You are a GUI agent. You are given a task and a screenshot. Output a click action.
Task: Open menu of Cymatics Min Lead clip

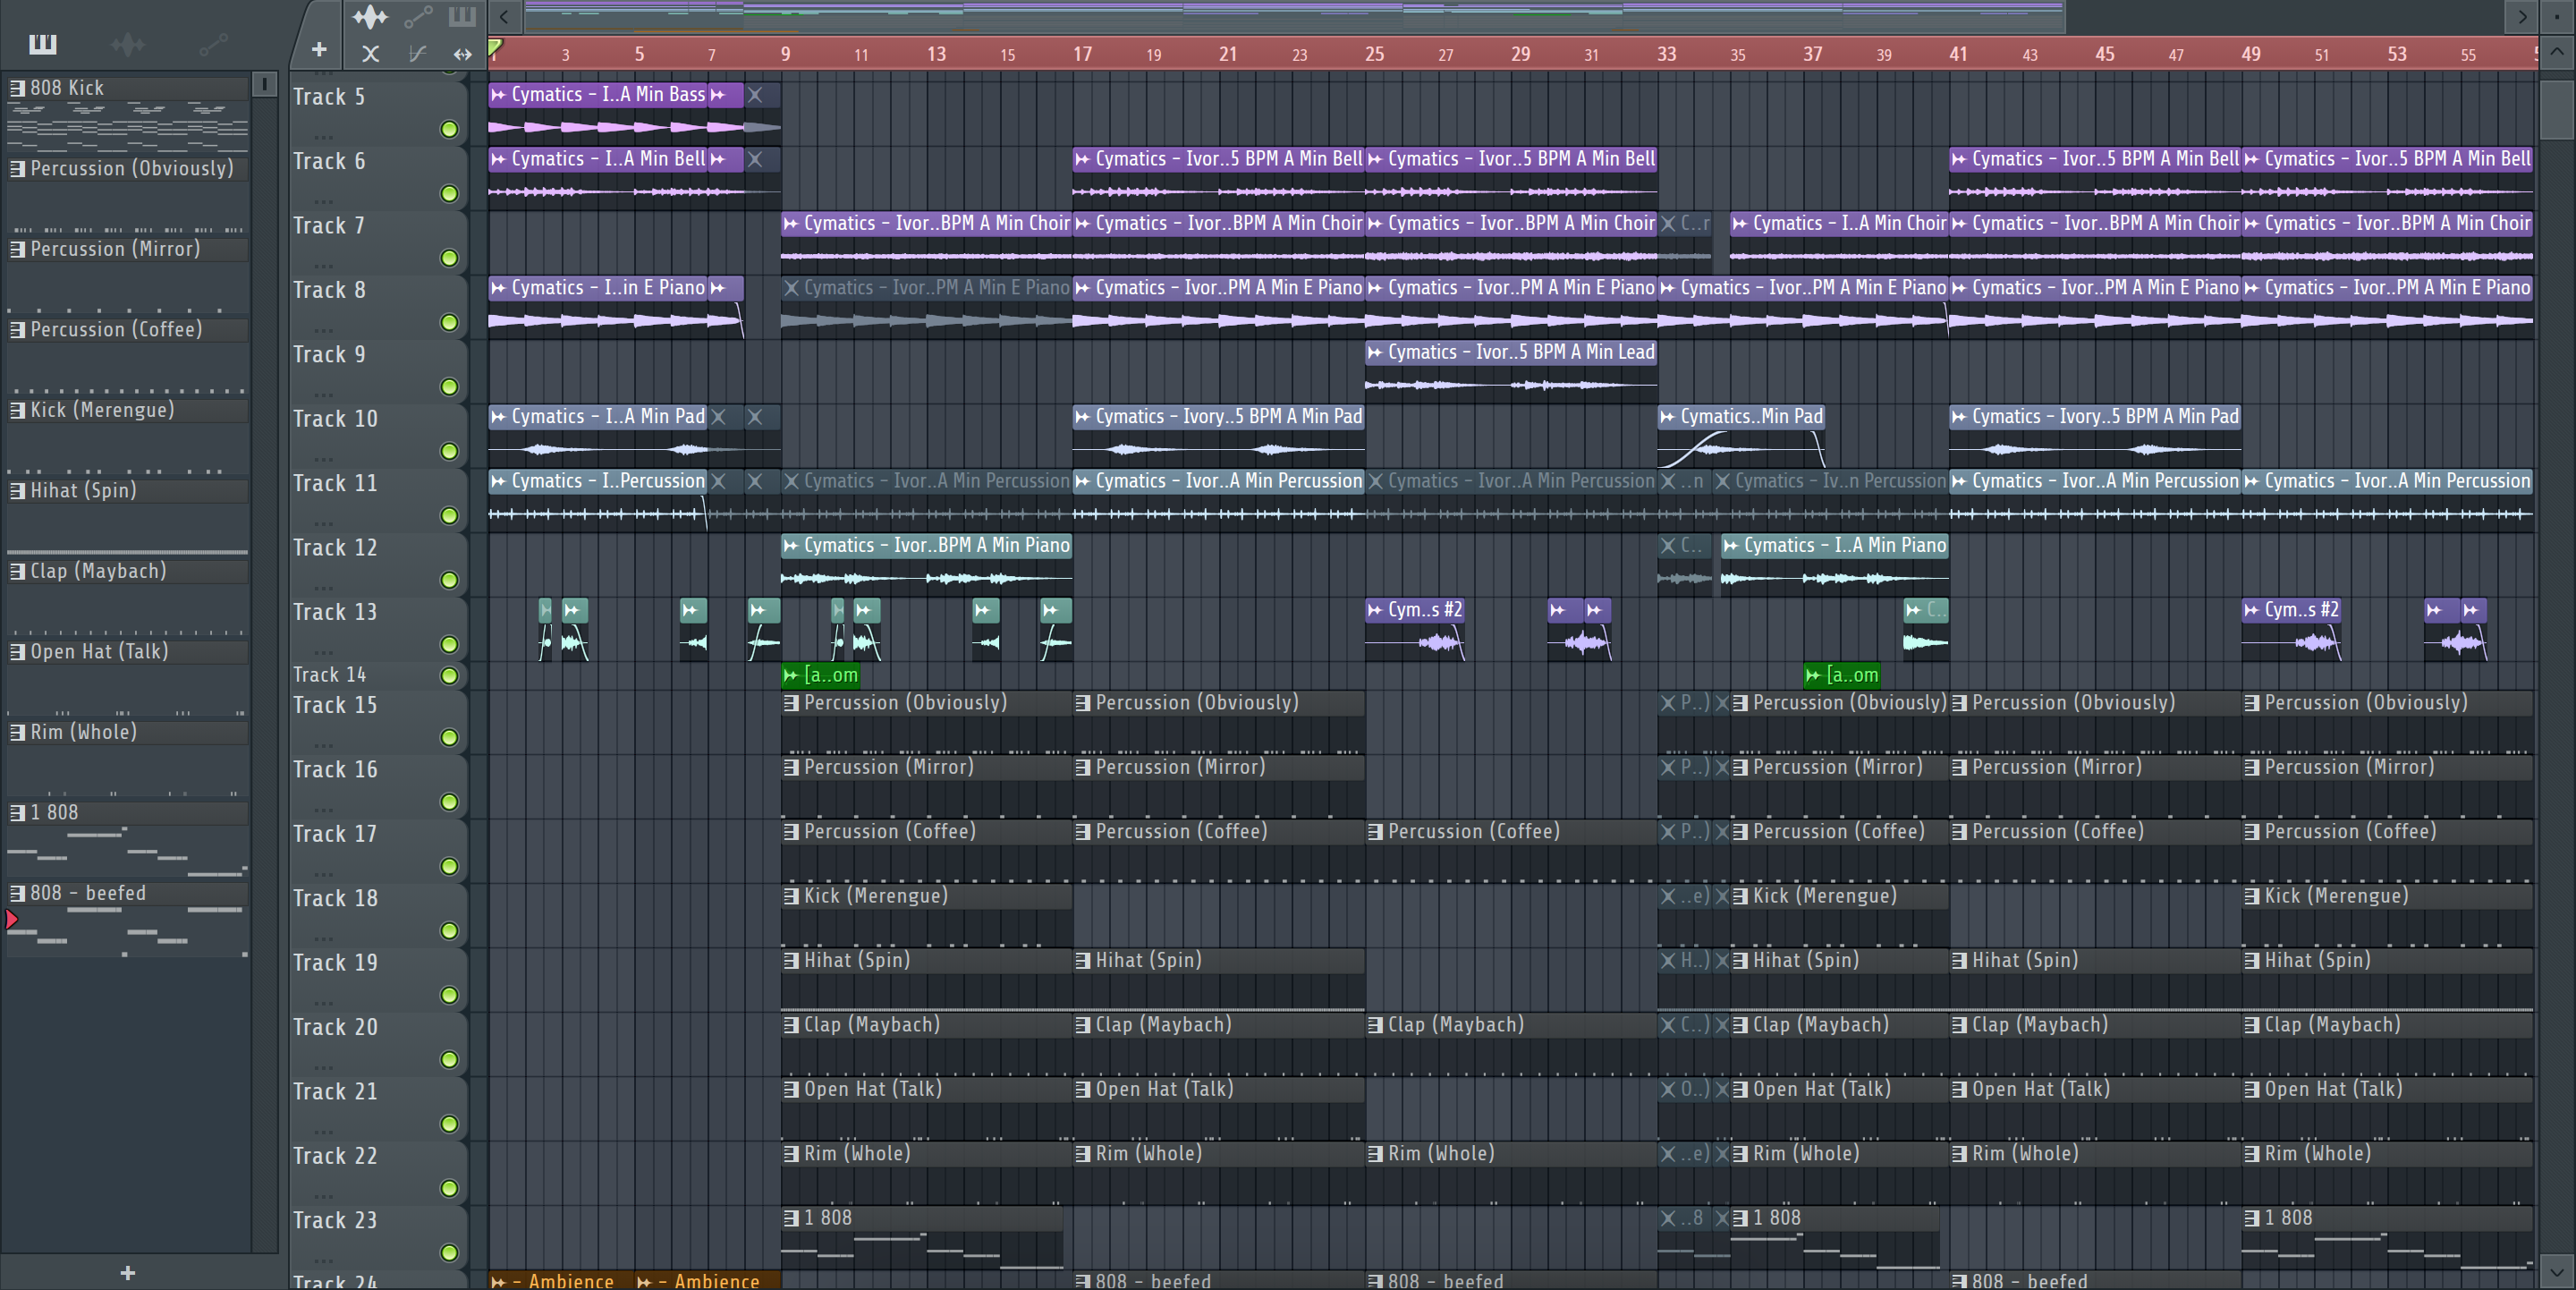1375,352
